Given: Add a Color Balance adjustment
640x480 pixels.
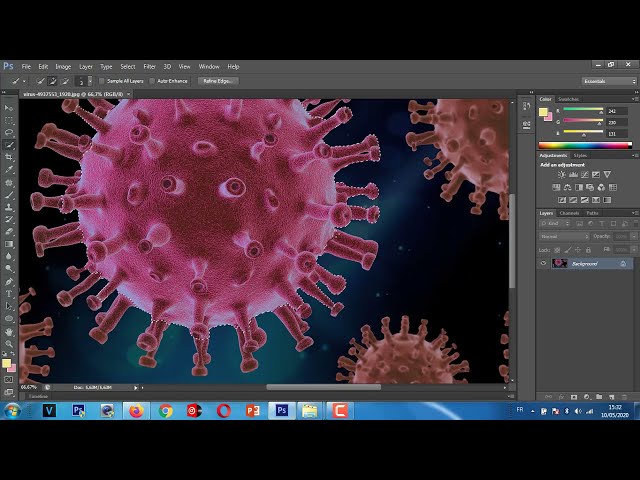Looking at the screenshot, I should pyautogui.click(x=567, y=187).
